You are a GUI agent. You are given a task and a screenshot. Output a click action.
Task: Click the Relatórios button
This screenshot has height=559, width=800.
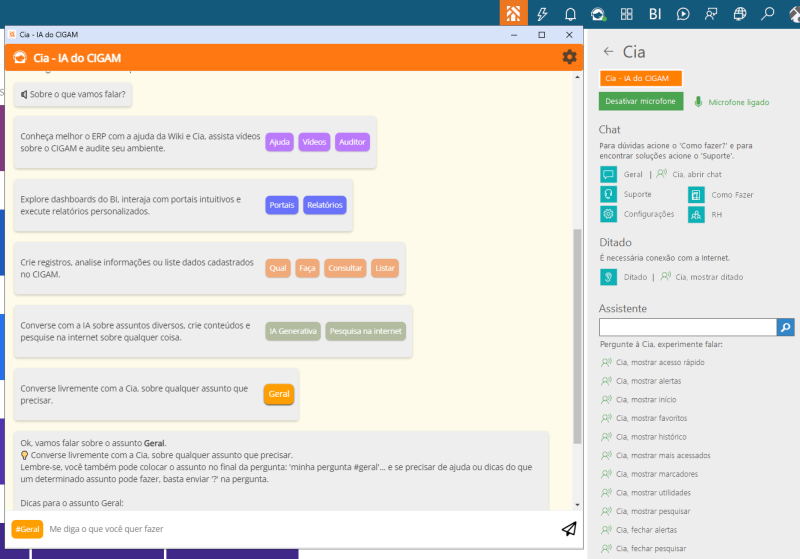(x=324, y=205)
